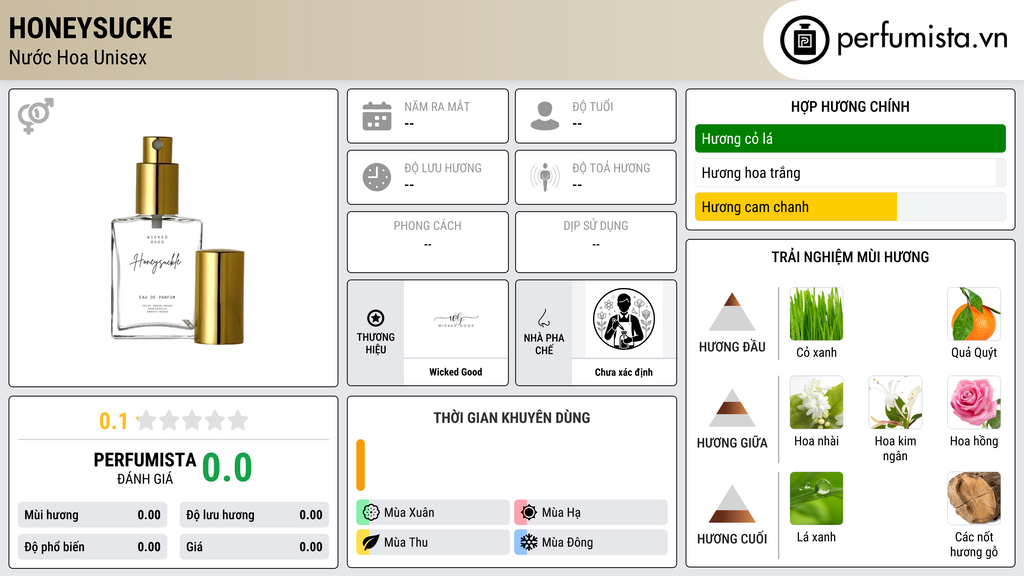Viewport: 1024px width, 576px height.
Task: Click the Nước Hoa Unisex subtitle
Action: [x=78, y=57]
